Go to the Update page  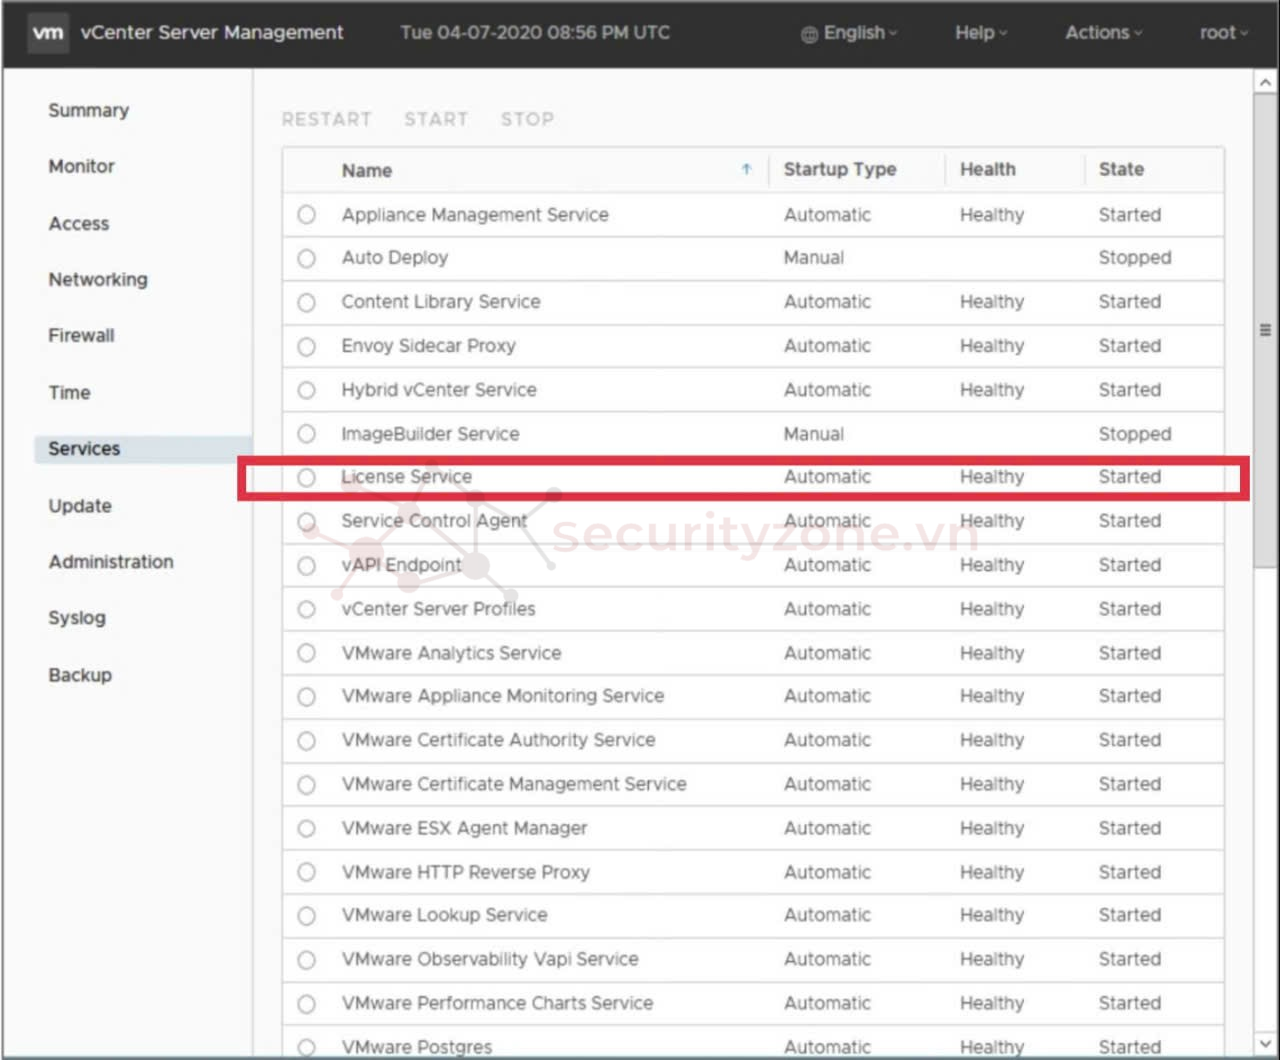[x=80, y=505]
